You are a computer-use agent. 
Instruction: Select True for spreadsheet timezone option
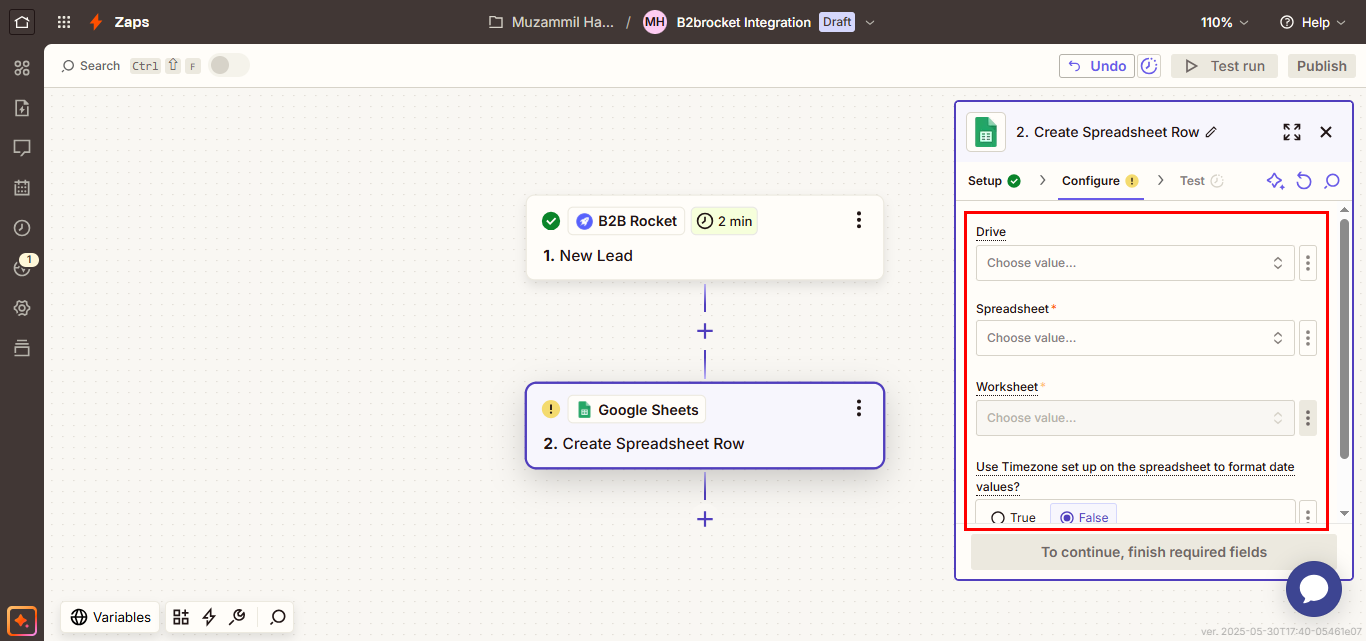1013,517
